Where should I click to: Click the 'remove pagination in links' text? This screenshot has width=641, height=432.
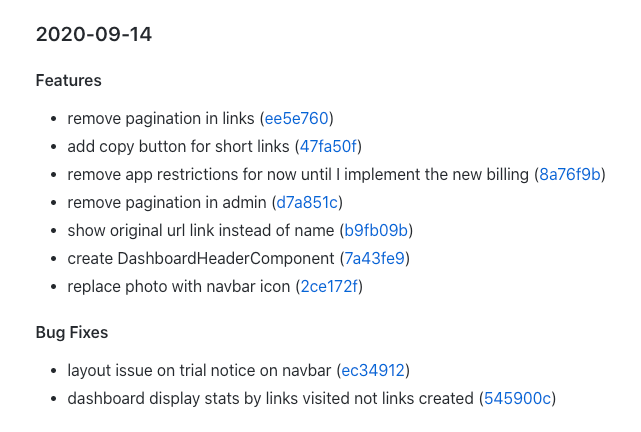(160, 118)
